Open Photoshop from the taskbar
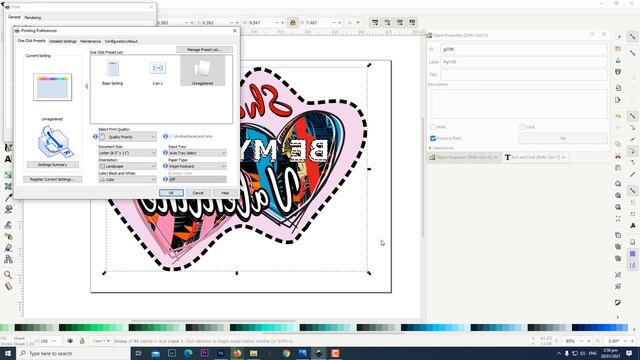The height and width of the screenshot is (360, 640). pos(221,353)
